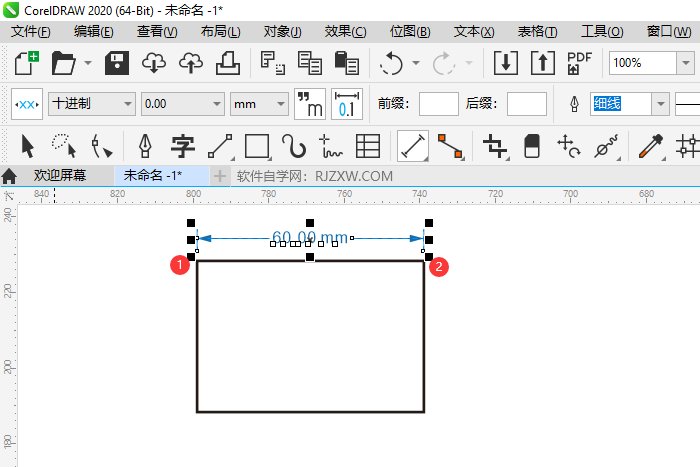The height and width of the screenshot is (467, 700).
Task: Import a file with down arrow icon
Action: tap(506, 63)
